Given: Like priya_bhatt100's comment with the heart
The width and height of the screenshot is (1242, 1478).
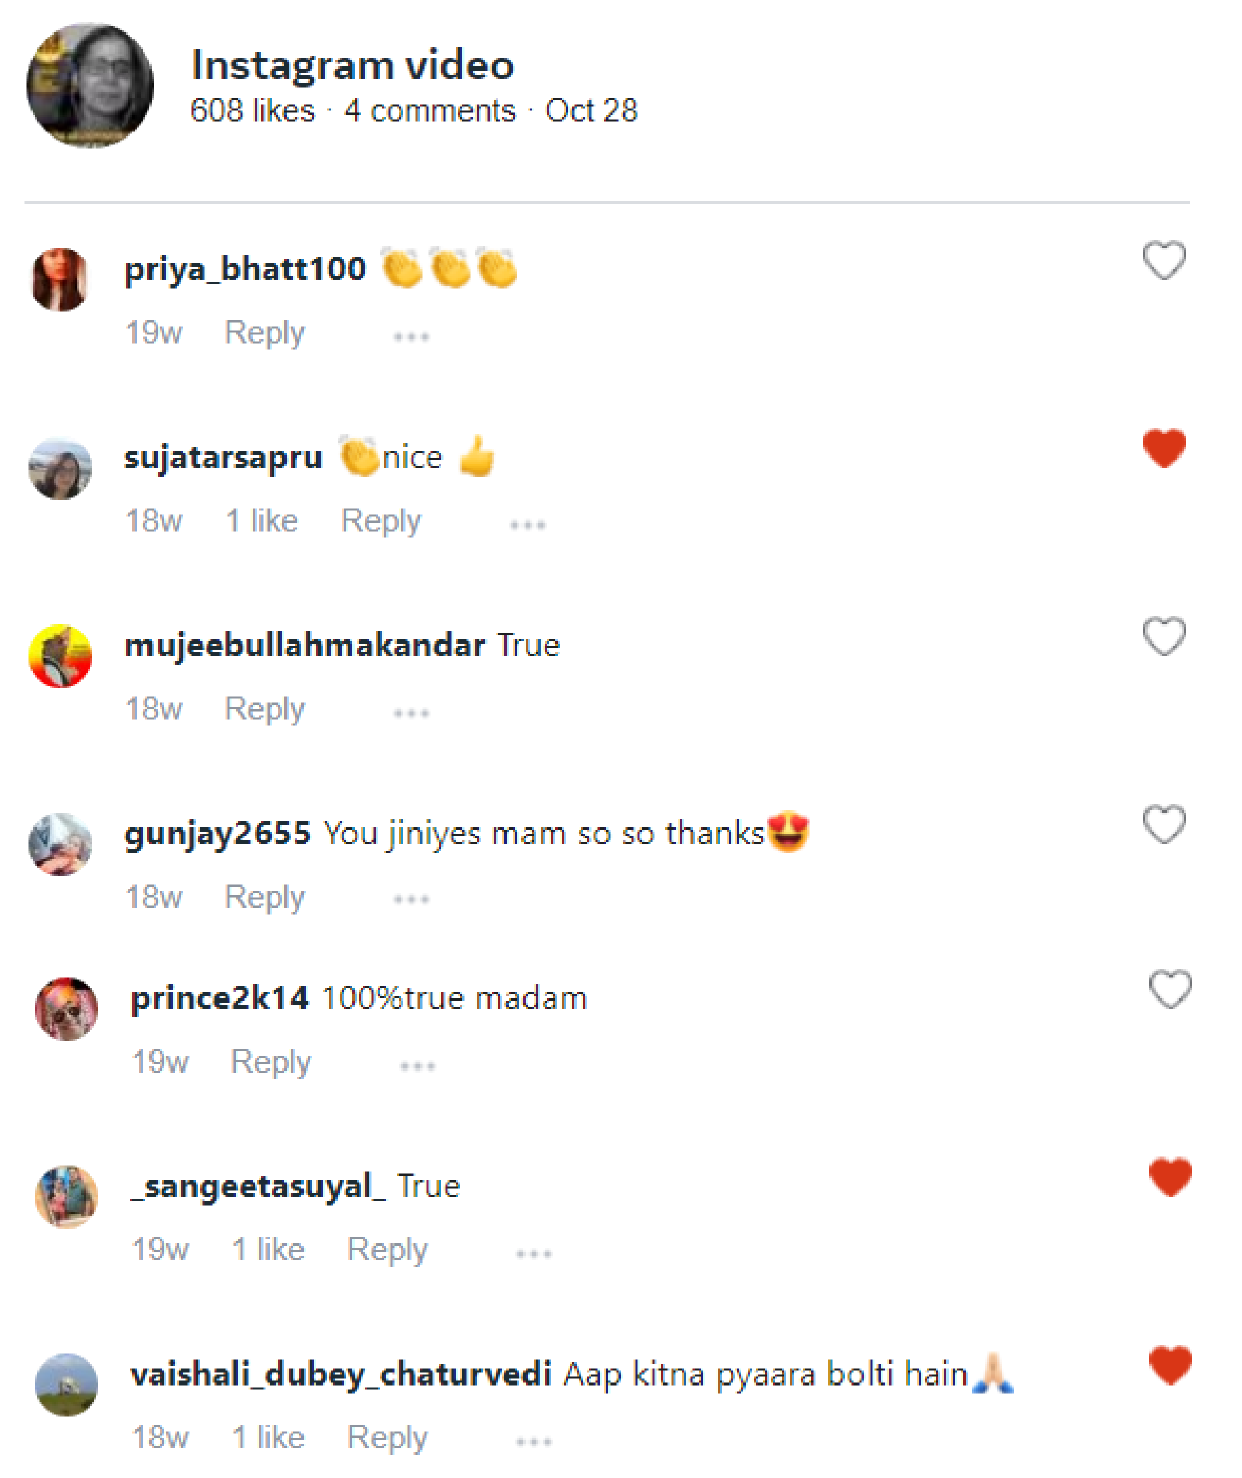Looking at the screenshot, I should tap(1164, 261).
